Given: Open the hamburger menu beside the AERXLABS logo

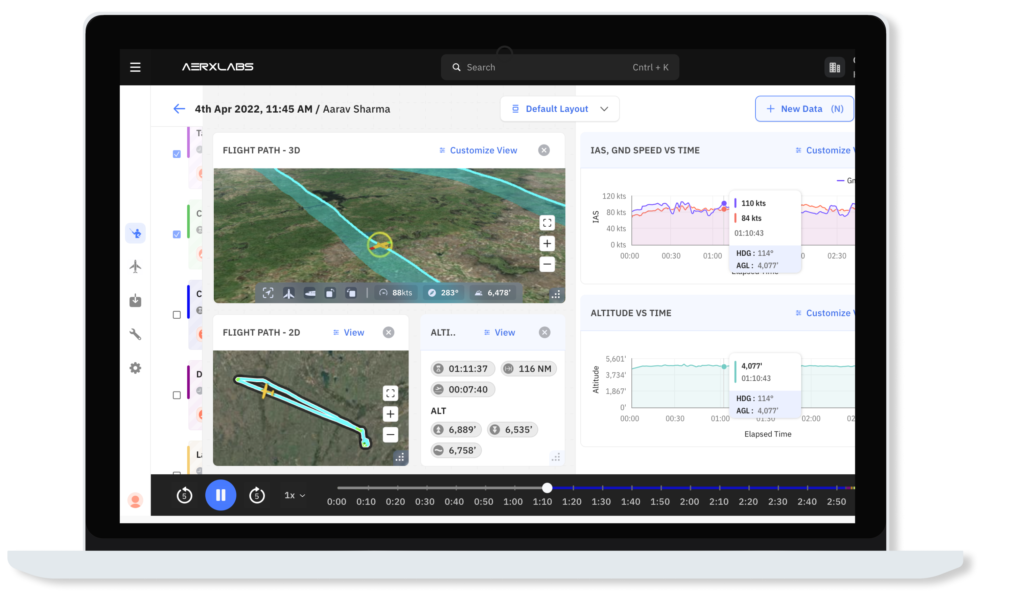Looking at the screenshot, I should (135, 67).
